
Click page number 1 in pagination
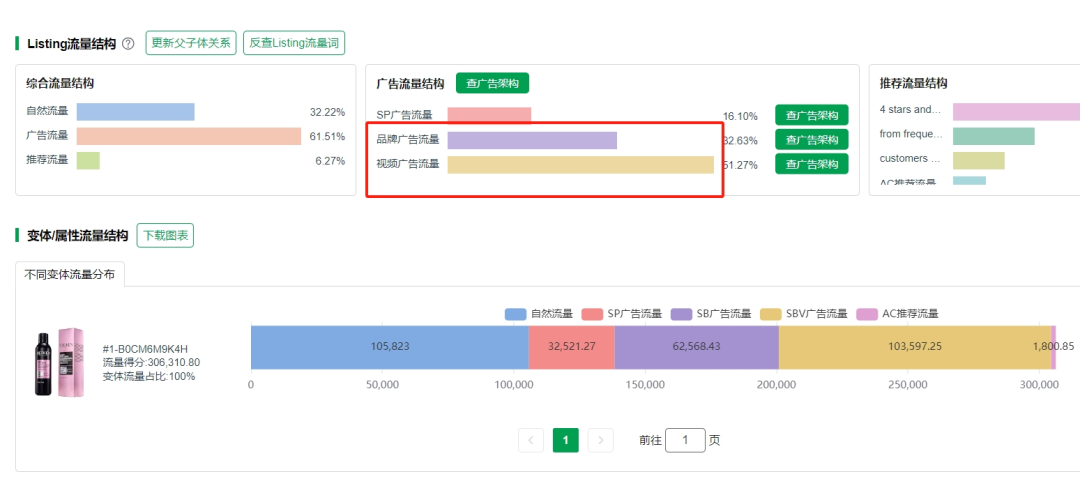(566, 440)
